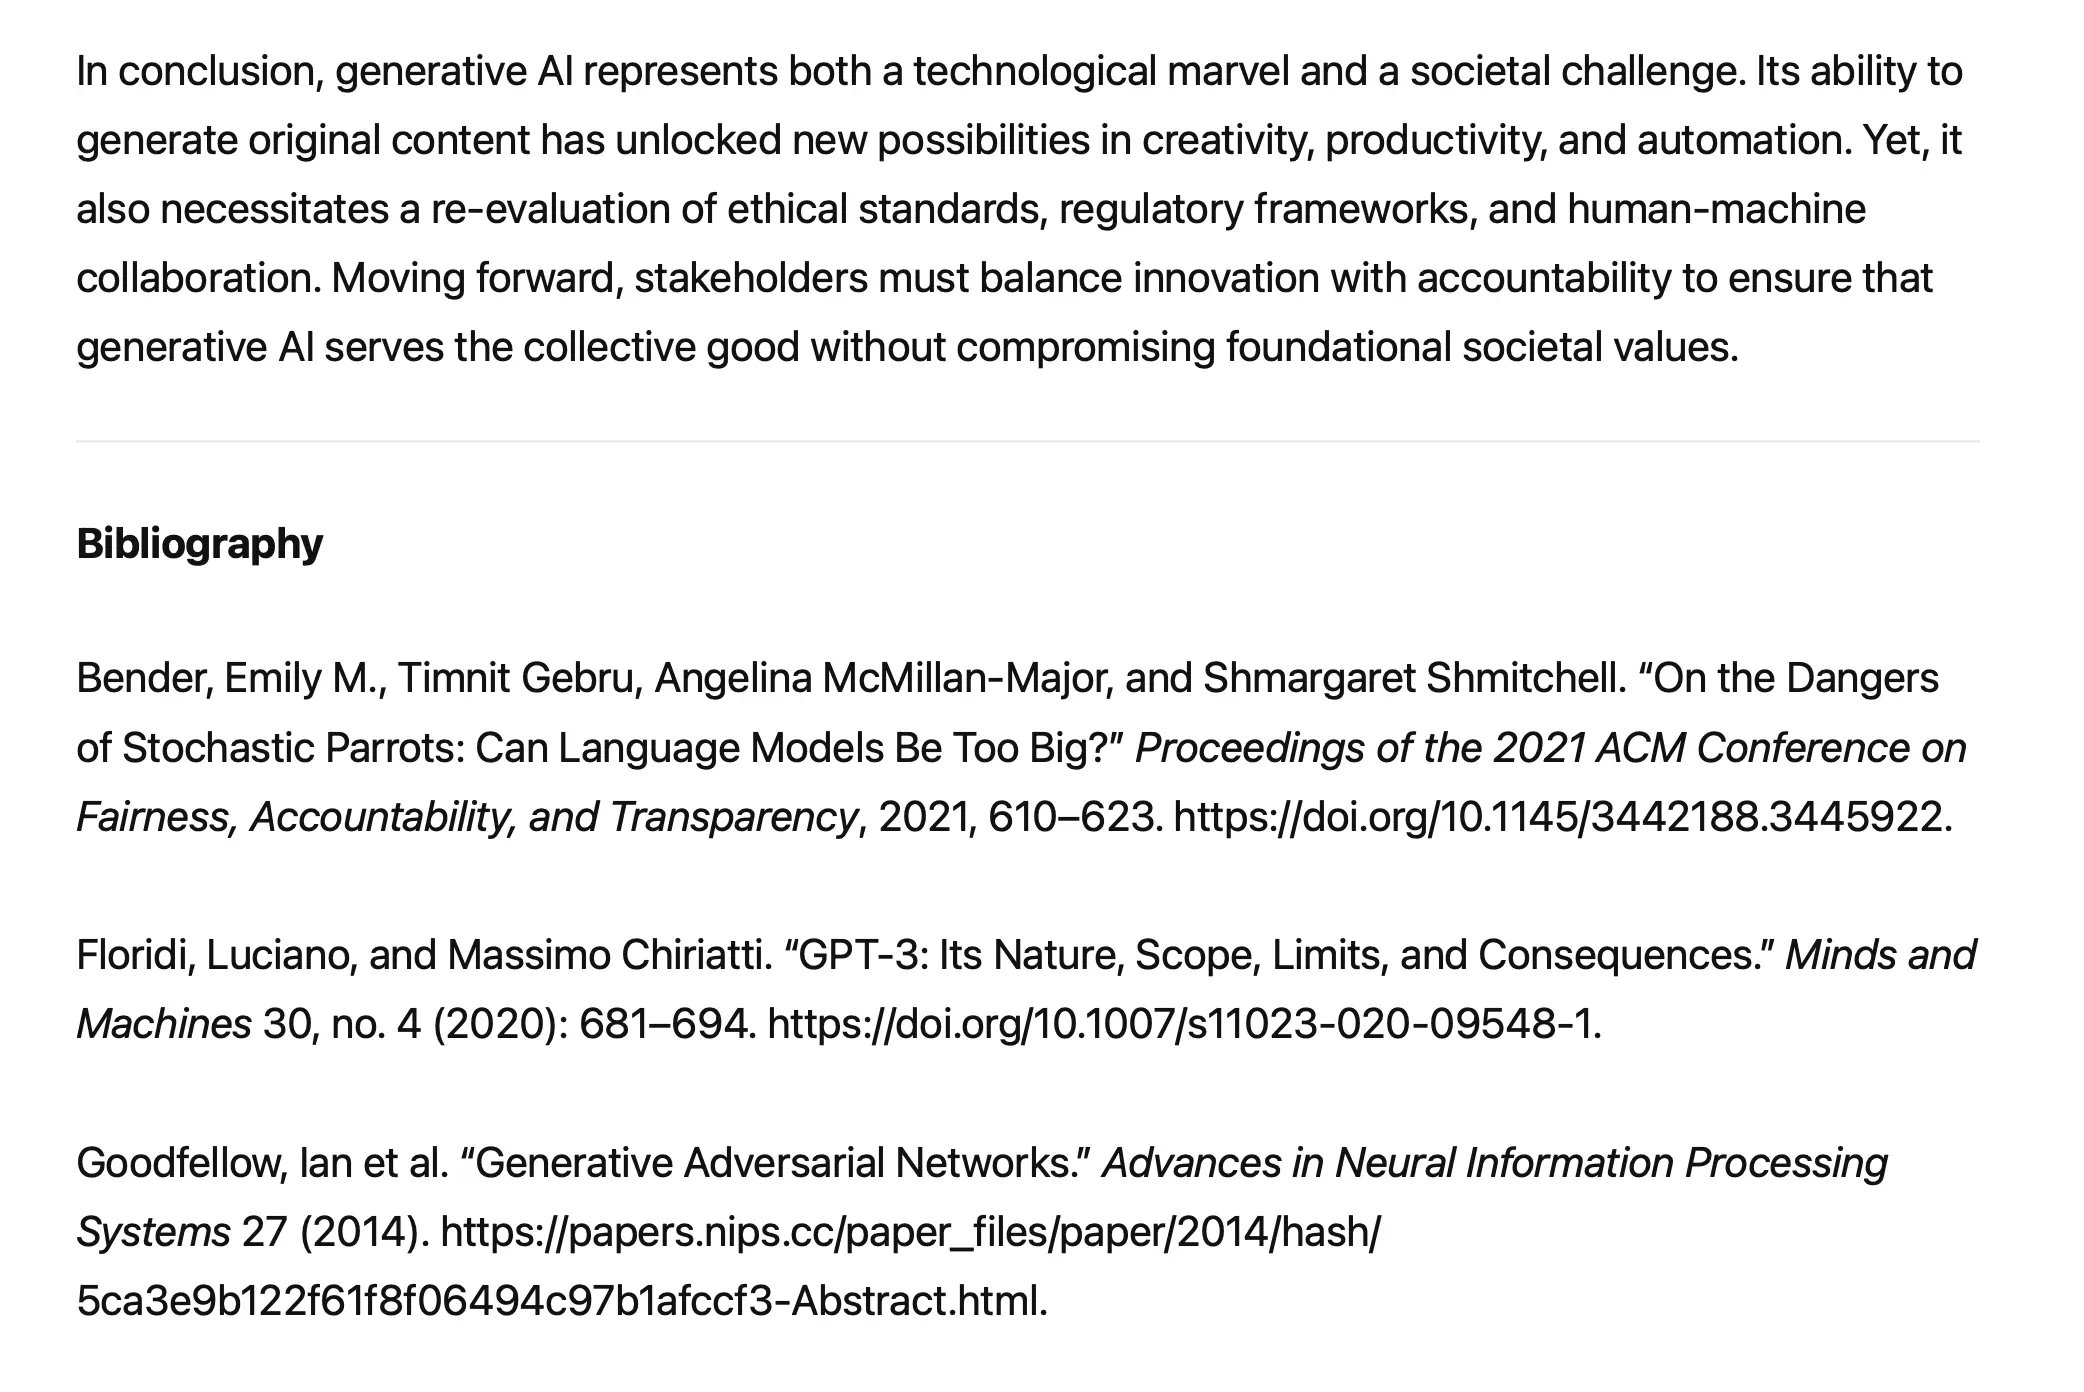The image size is (2084, 1392).
Task: Click the author "Goodfellow, Ian et al."
Action: (x=262, y=1163)
